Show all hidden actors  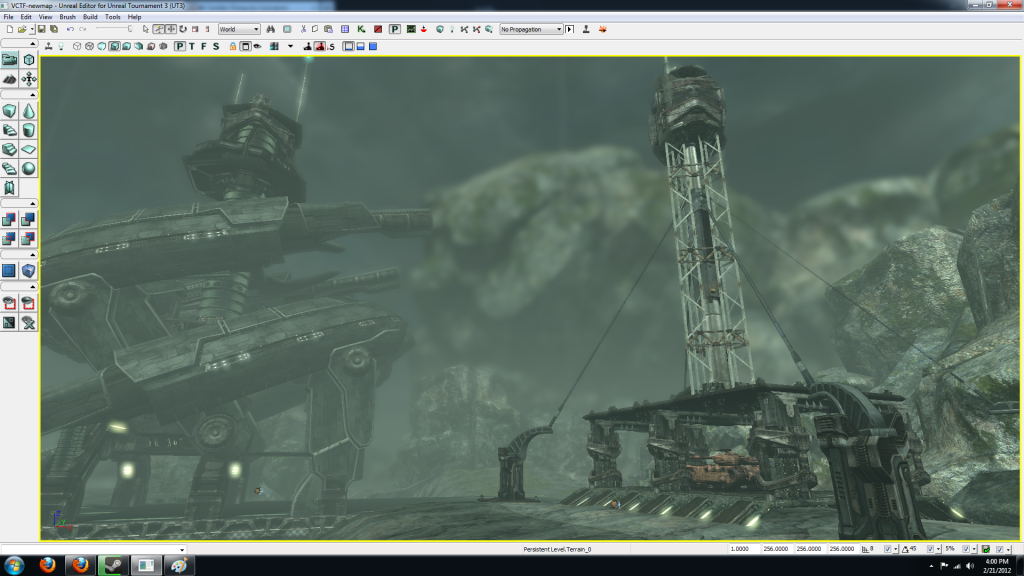pyautogui.click(x=29, y=322)
